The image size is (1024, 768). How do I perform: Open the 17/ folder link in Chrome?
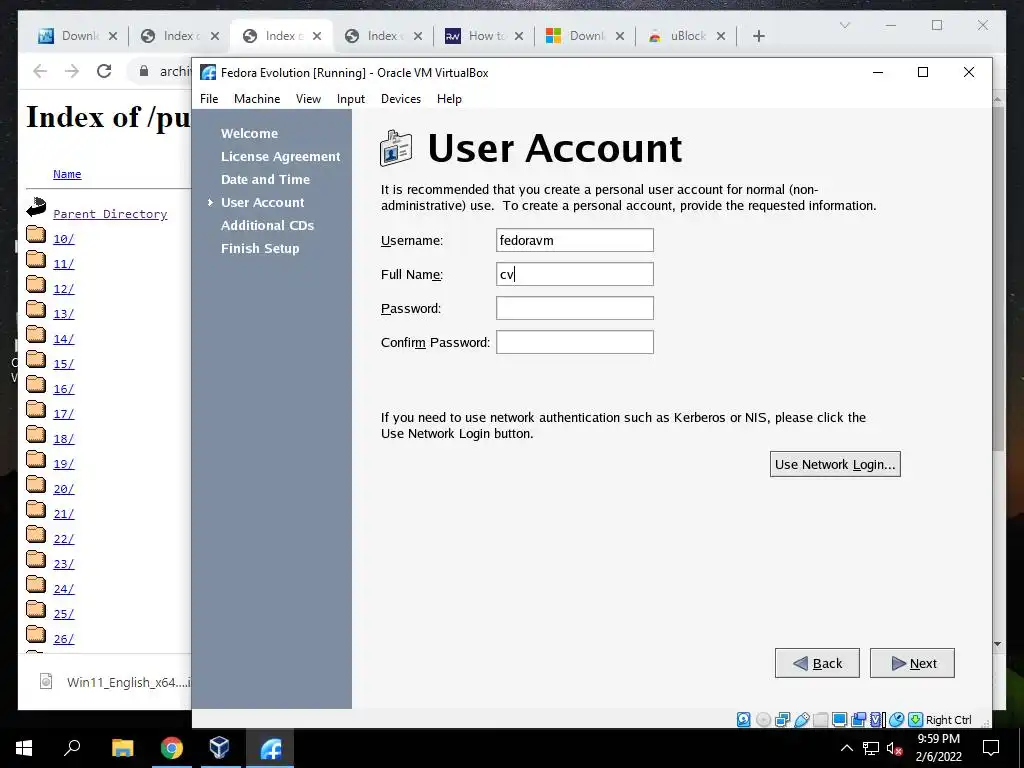click(63, 413)
